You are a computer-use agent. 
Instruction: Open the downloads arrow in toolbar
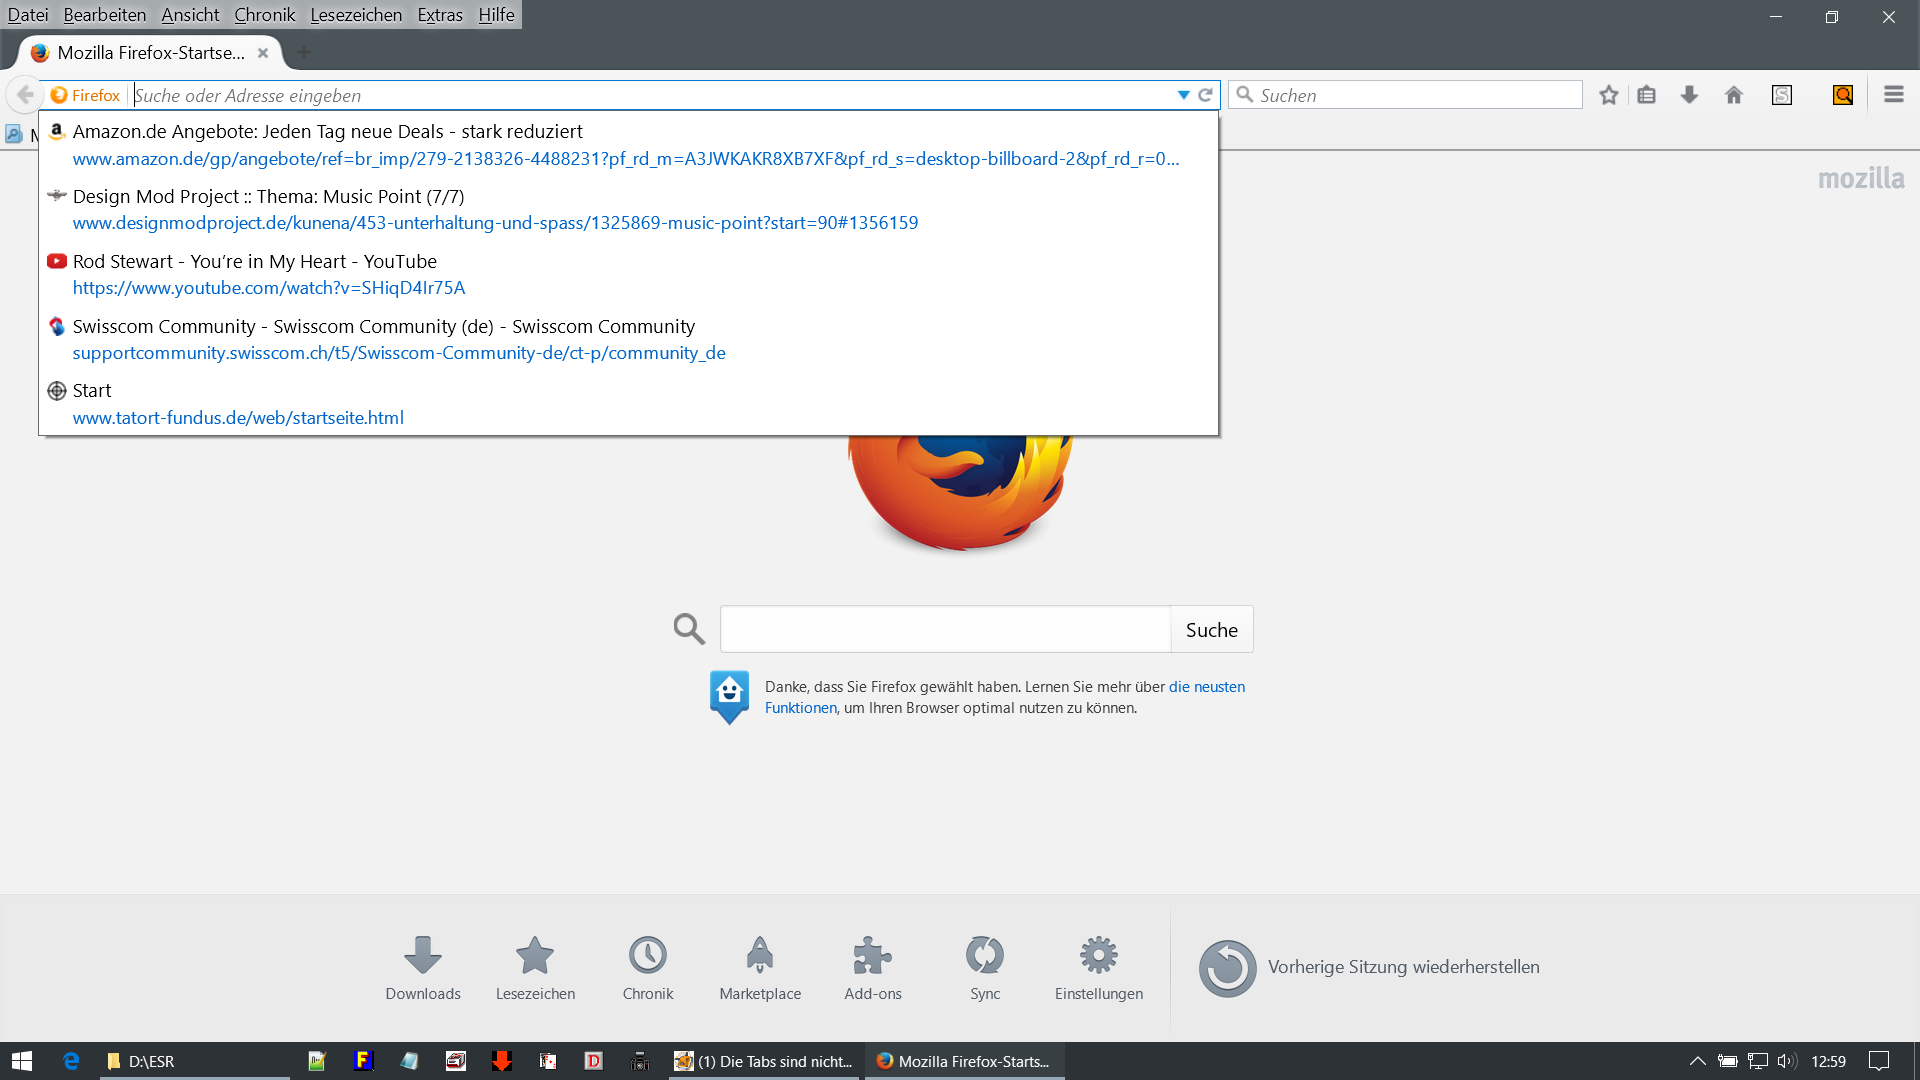1689,95
